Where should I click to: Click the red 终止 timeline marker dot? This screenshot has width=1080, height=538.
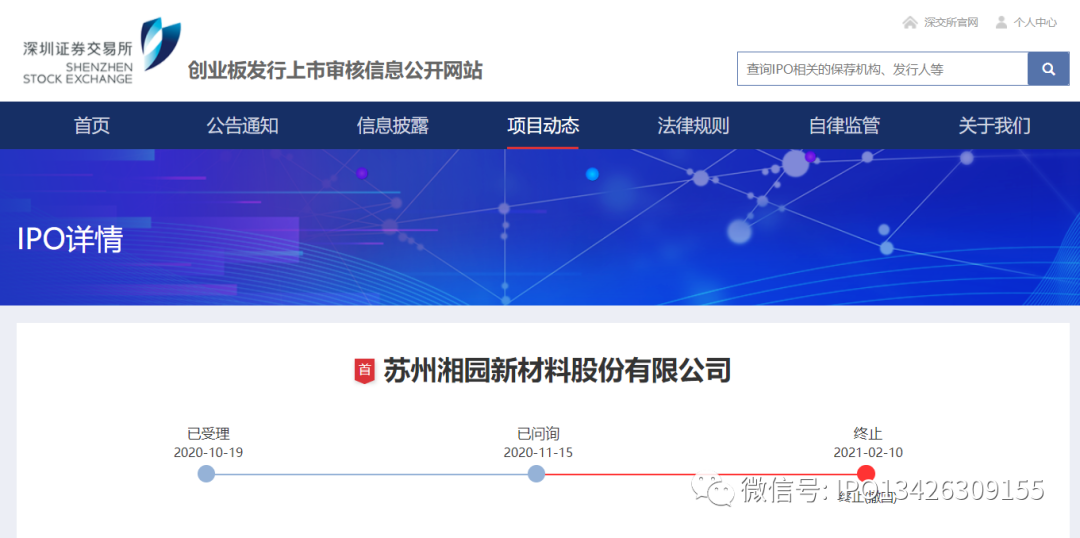tap(866, 474)
